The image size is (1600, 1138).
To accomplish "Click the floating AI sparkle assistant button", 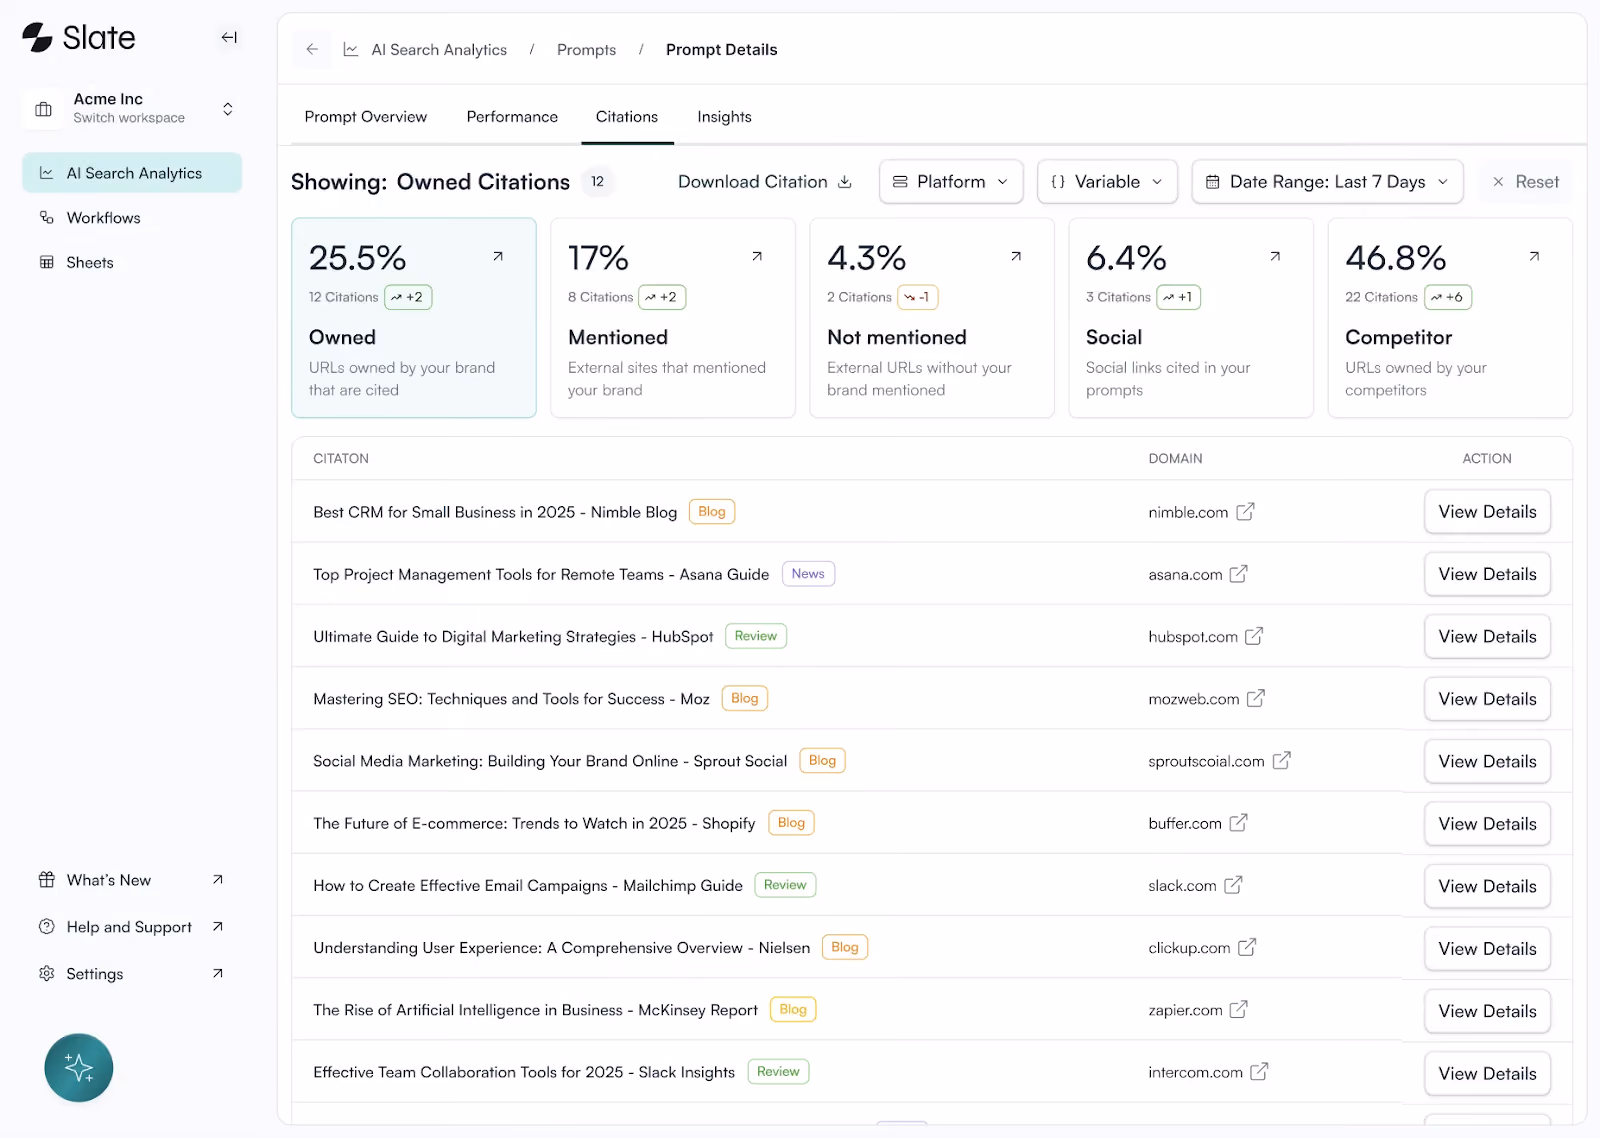I will click(79, 1068).
